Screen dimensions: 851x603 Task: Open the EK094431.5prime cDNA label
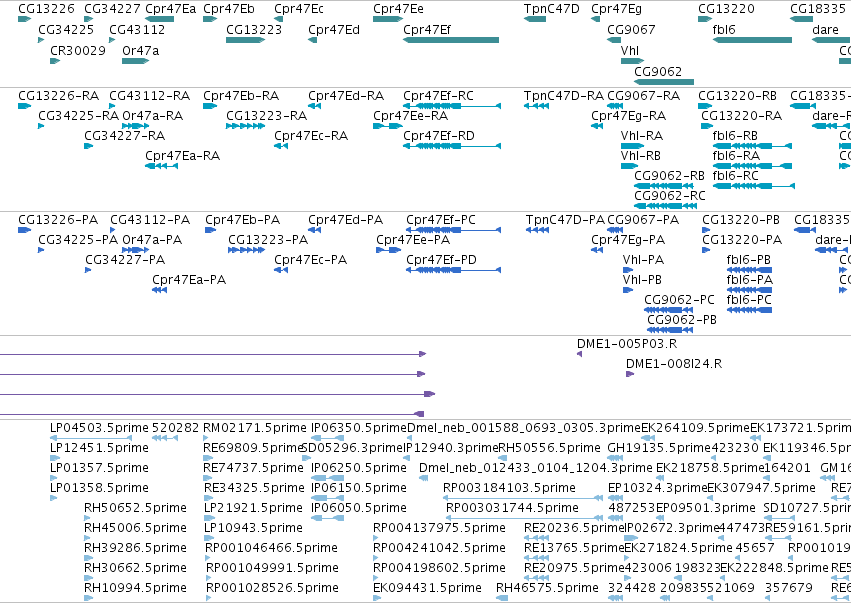pyautogui.click(x=427, y=588)
